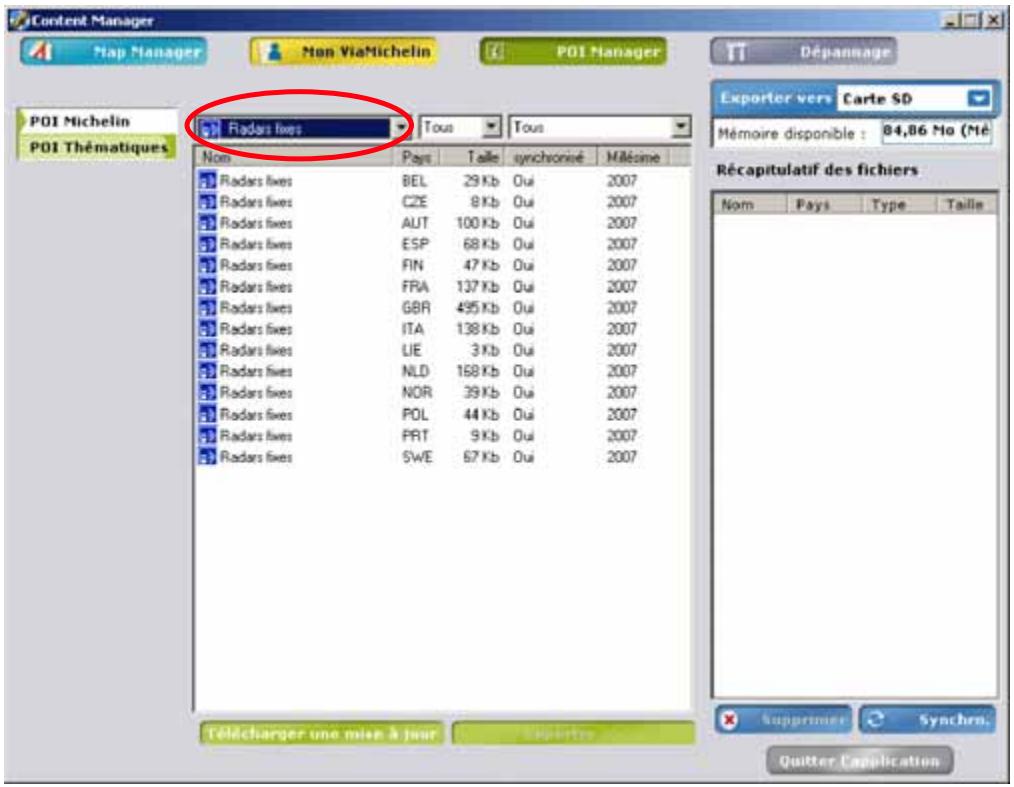Click radar icon of CZE row
Image resolution: width=1014 pixels, height=787 pixels.
coord(208,202)
